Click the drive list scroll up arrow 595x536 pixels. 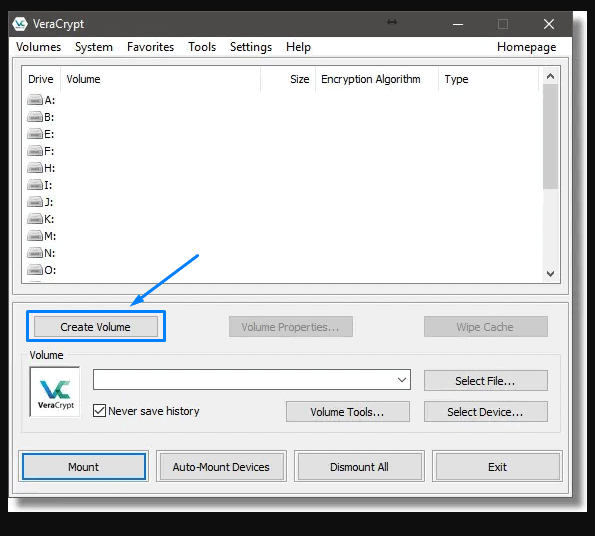tap(550, 77)
